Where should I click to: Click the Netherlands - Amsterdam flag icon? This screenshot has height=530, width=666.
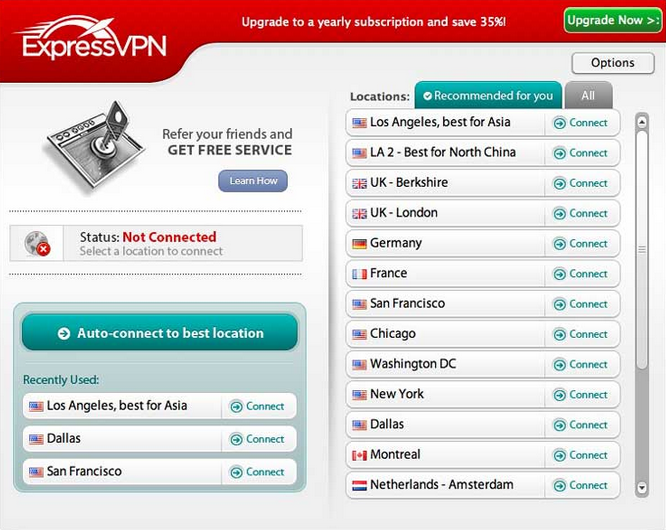[359, 485]
